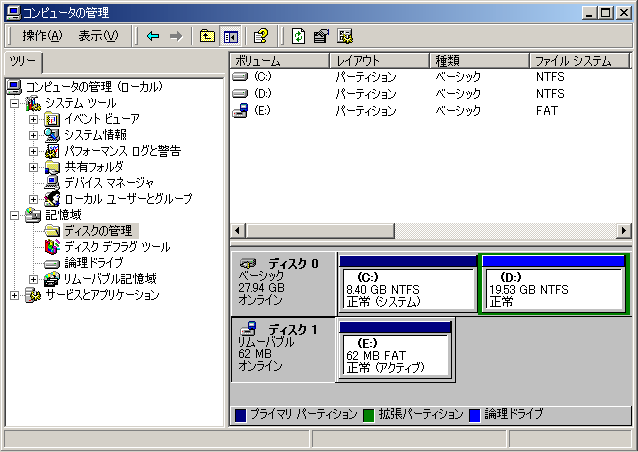The image size is (638, 452).
Task: Open the 操作(A) menu
Action: 42,36
